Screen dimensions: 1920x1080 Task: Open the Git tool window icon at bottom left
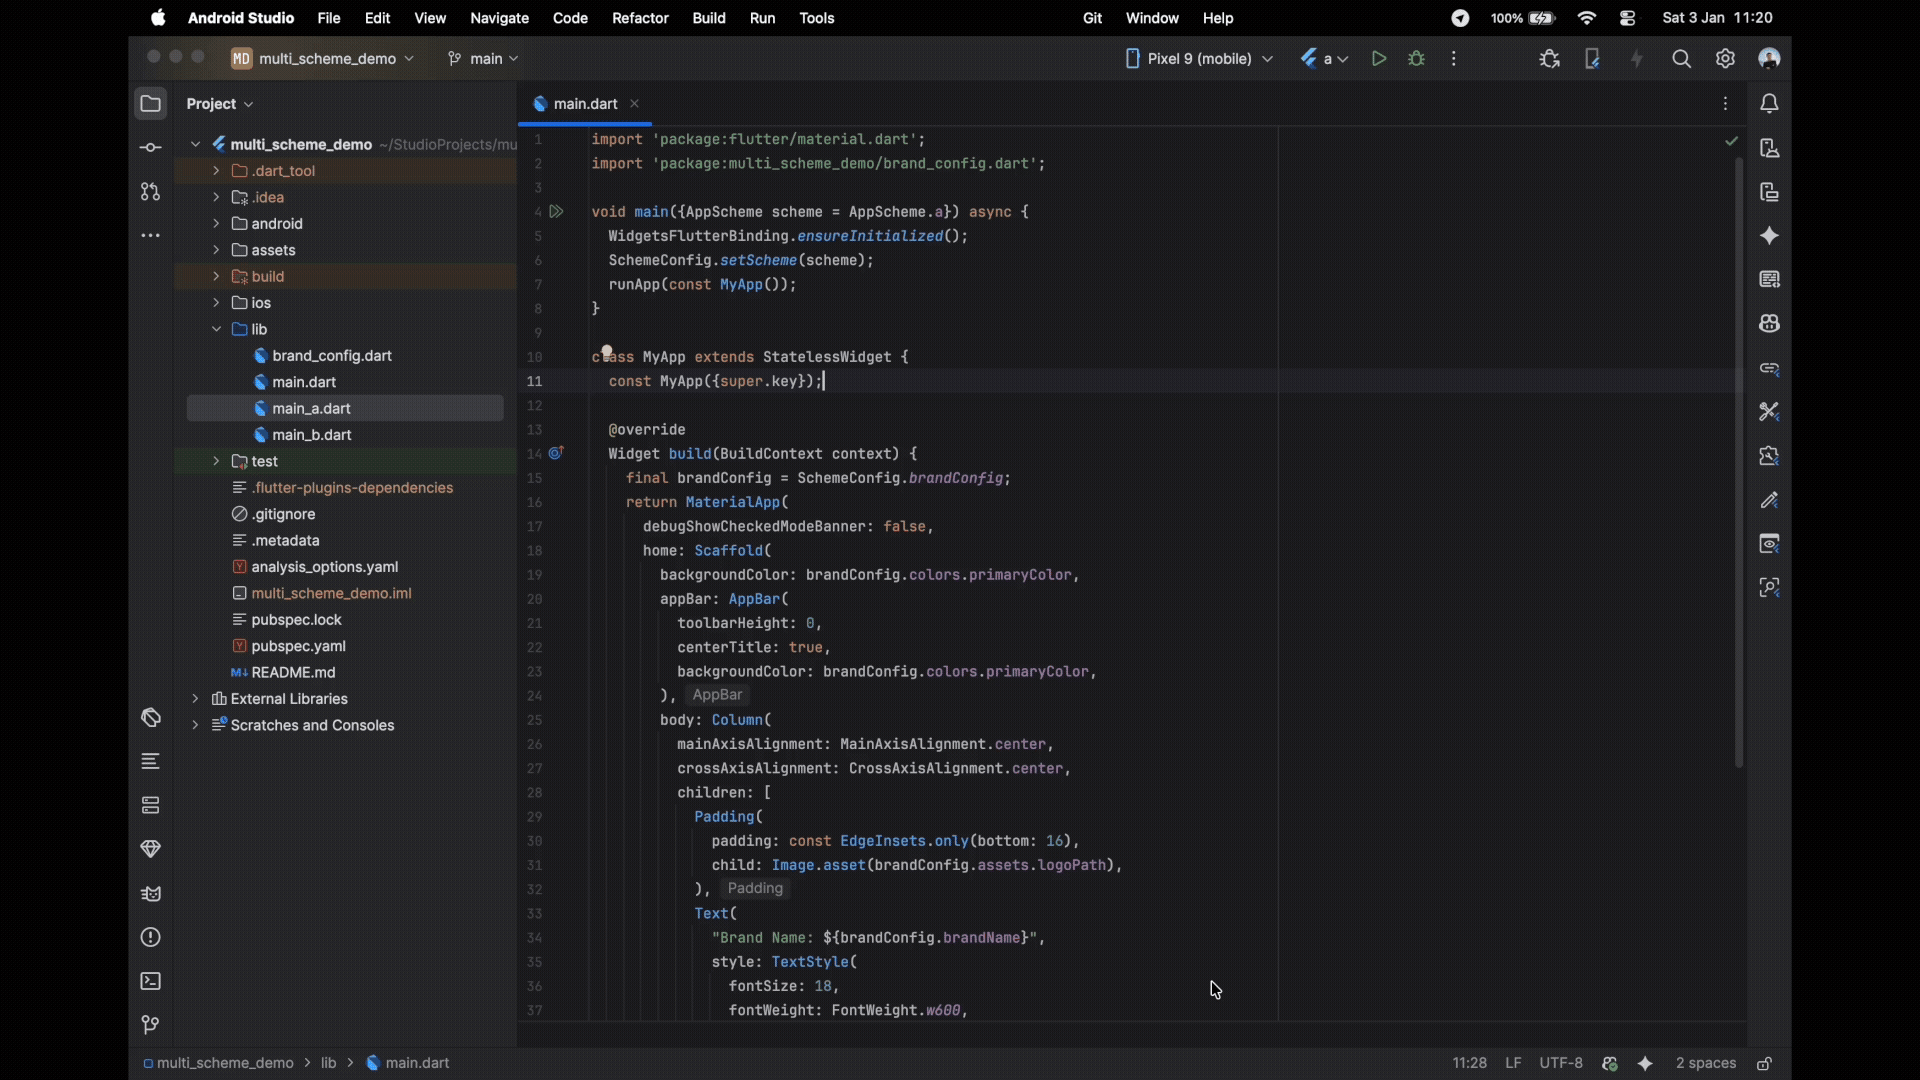pyautogui.click(x=150, y=1025)
